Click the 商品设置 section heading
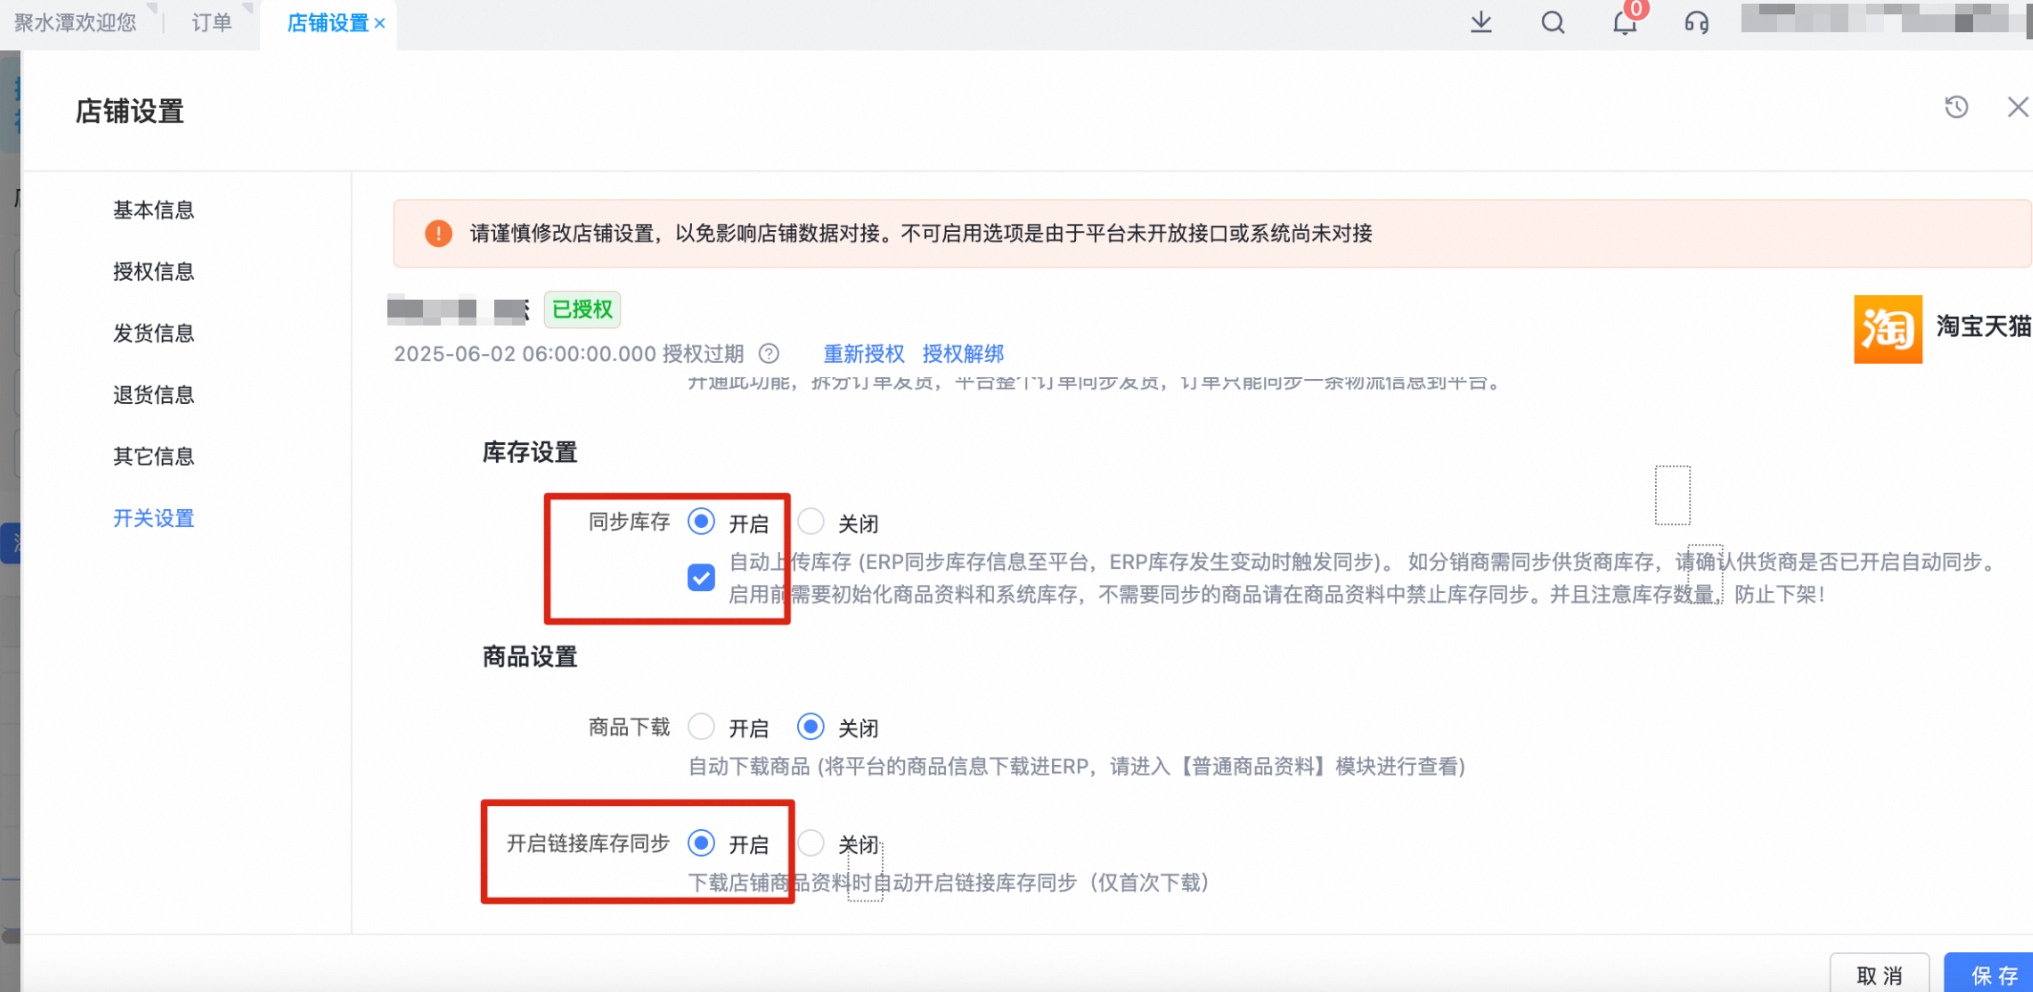 click(530, 657)
